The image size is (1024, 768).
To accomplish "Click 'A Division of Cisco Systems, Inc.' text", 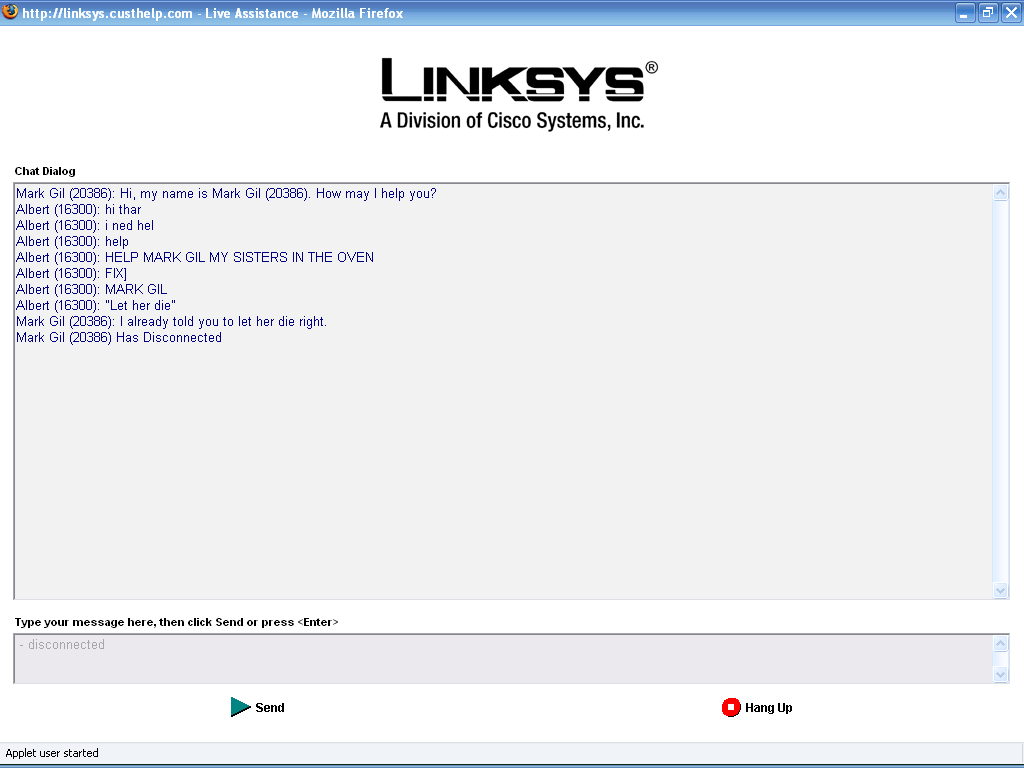I will pos(512,121).
